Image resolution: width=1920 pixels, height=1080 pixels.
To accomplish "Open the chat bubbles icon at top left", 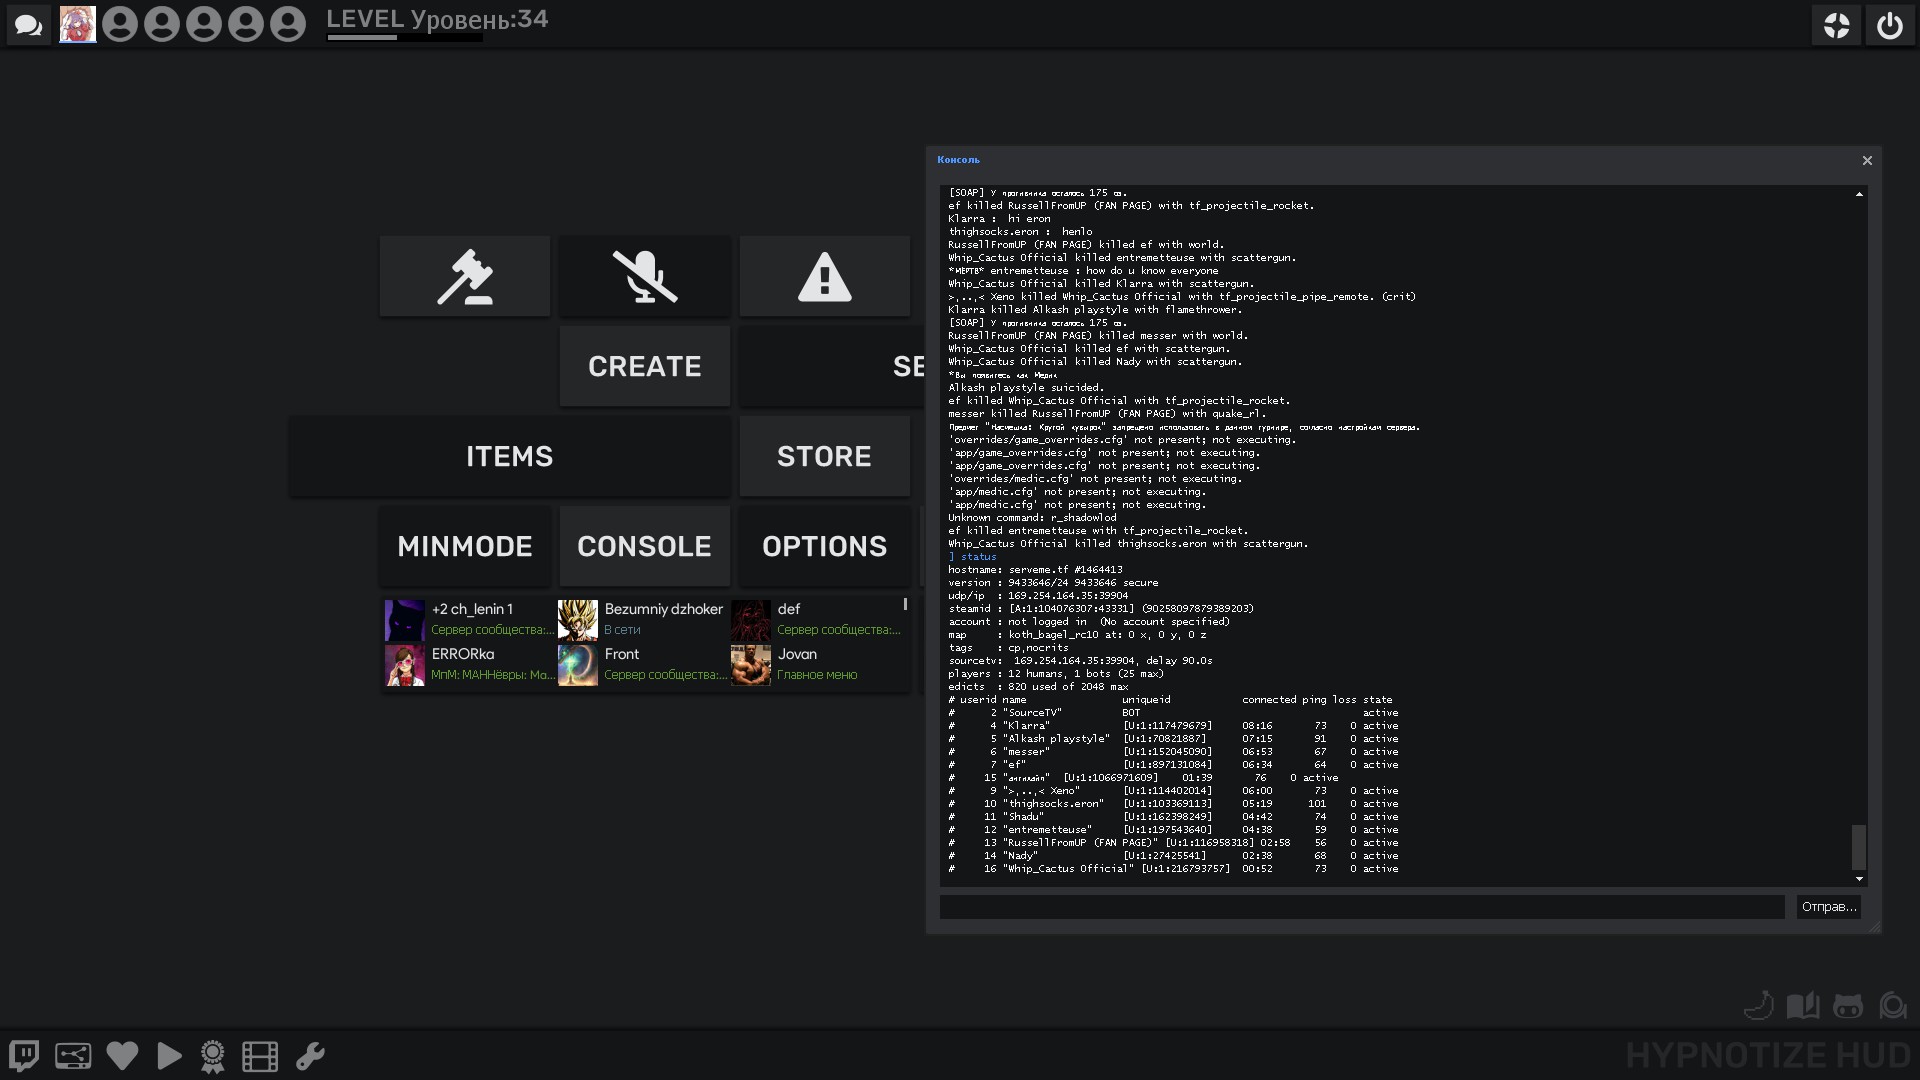I will click(29, 25).
